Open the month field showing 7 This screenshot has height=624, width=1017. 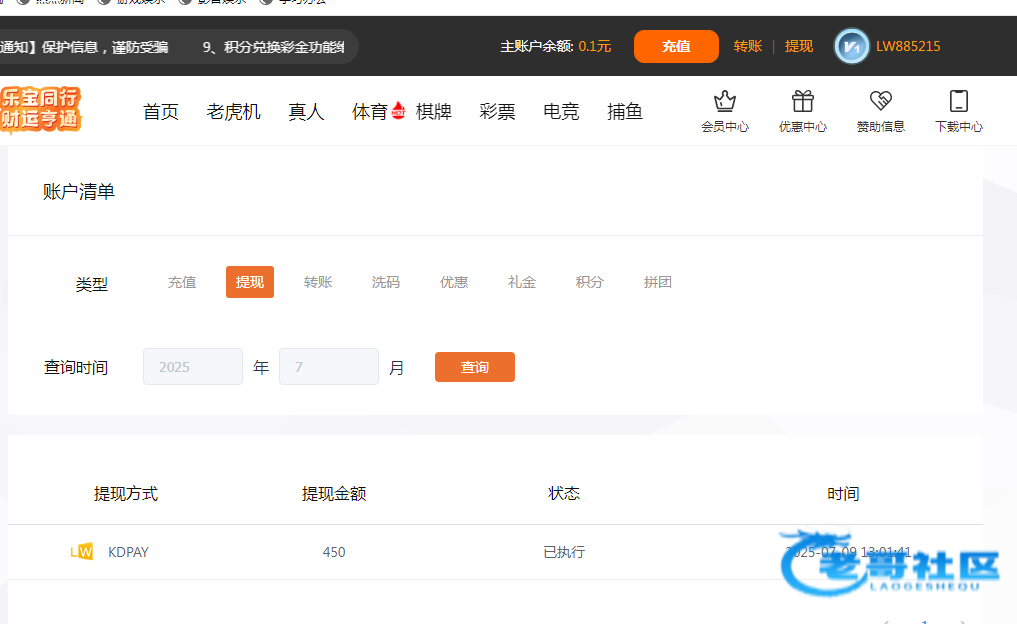pos(328,367)
